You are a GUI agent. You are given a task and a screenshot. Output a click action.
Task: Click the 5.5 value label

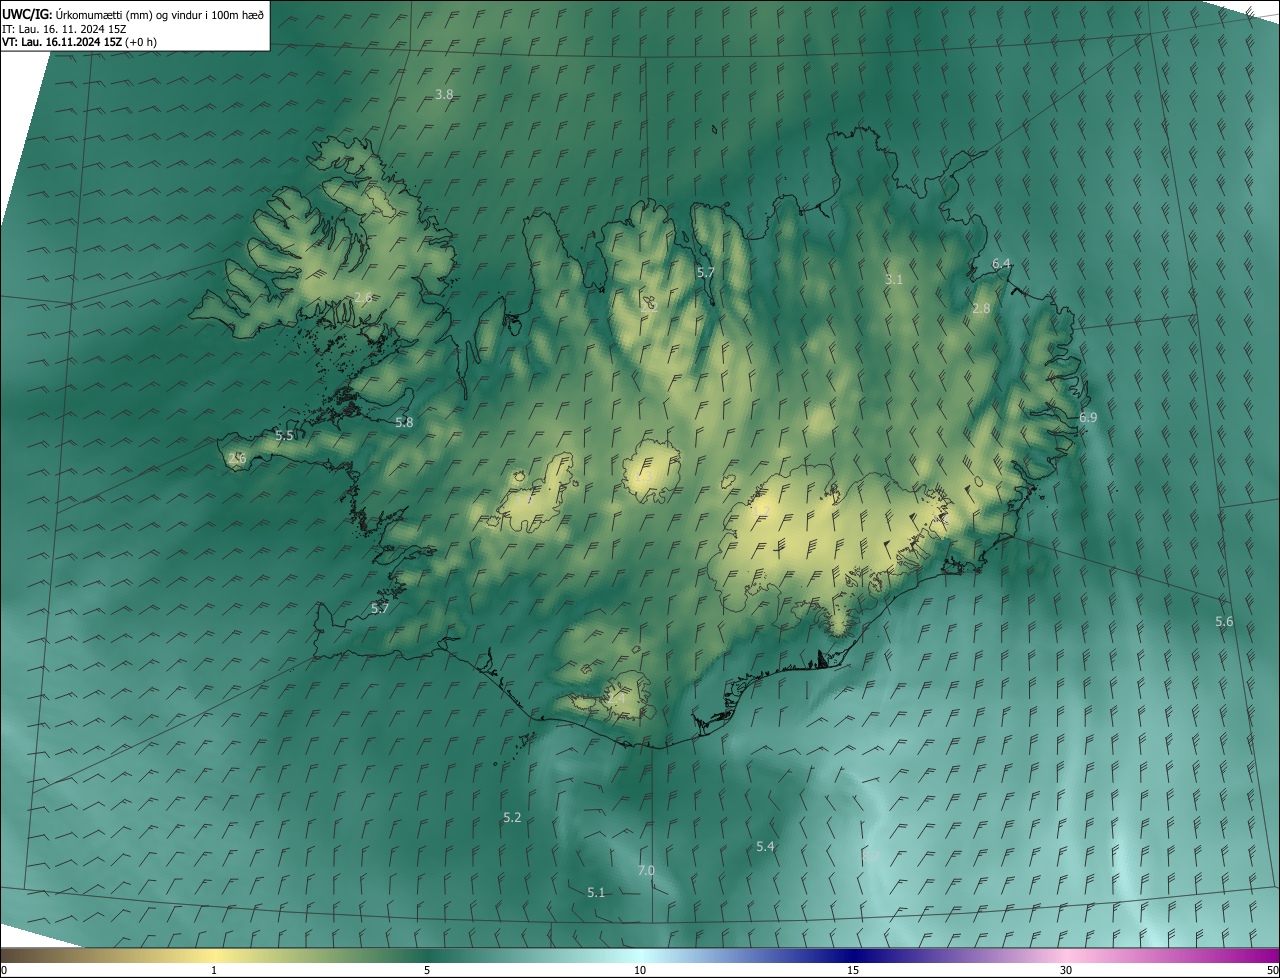[x=284, y=436]
